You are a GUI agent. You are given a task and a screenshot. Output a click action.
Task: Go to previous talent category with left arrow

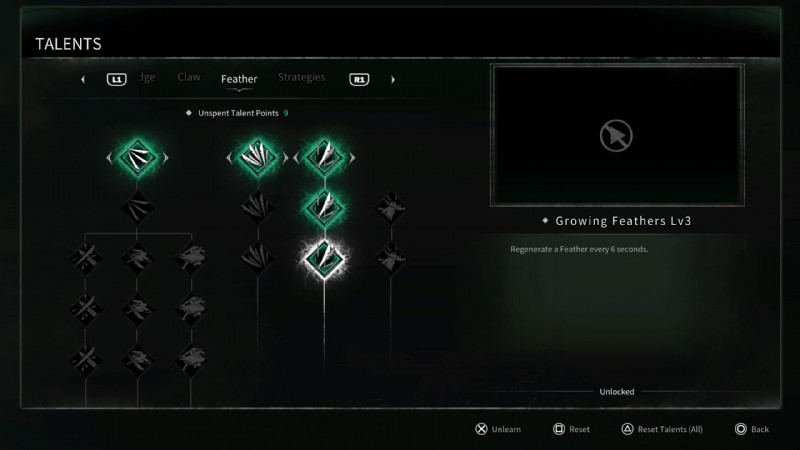[x=83, y=80]
